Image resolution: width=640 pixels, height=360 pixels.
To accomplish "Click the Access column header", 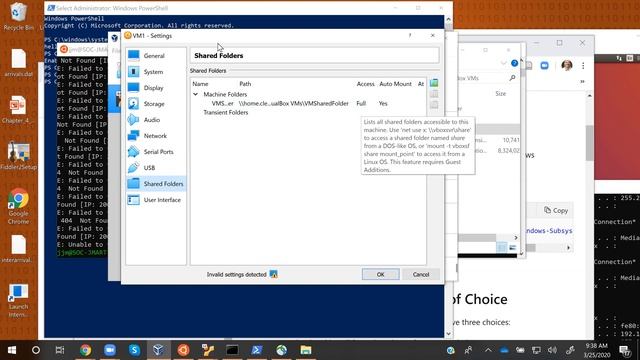I will click(365, 84).
